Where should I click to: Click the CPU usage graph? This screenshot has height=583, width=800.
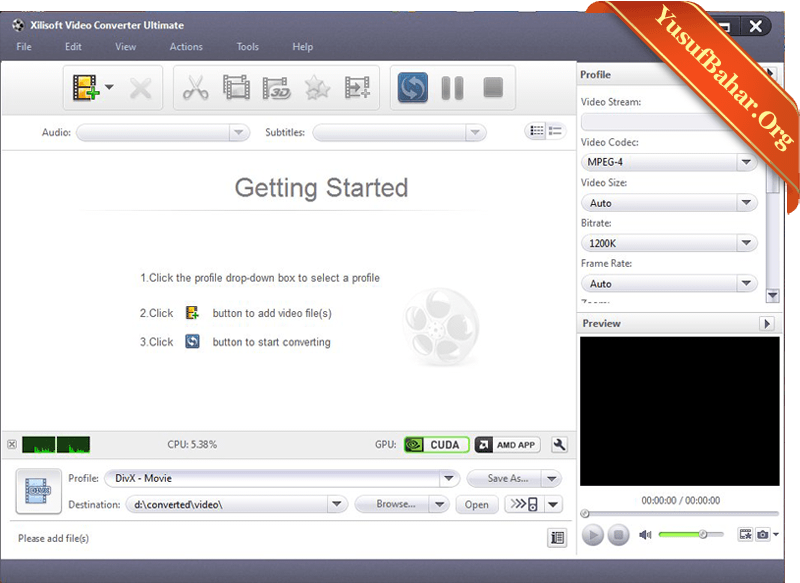click(56, 444)
